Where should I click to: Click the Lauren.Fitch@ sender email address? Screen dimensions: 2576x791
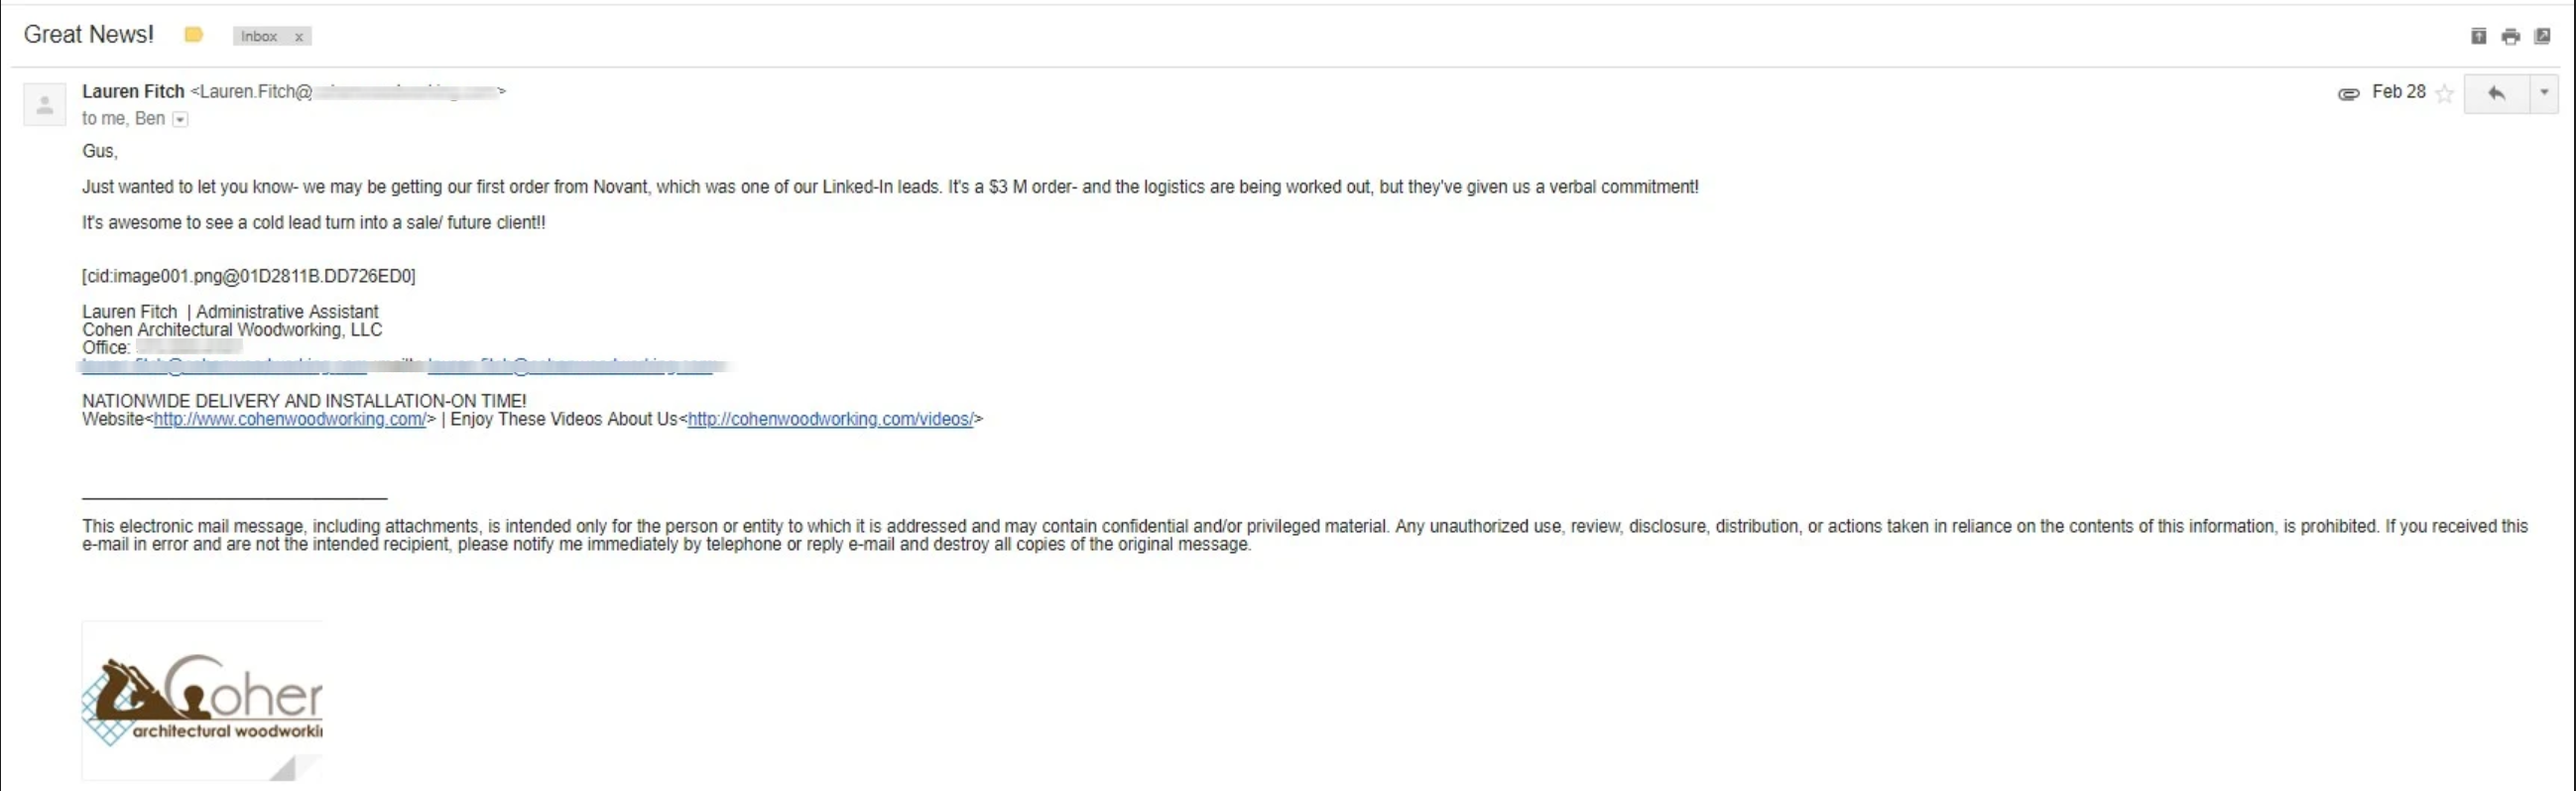click(x=256, y=92)
